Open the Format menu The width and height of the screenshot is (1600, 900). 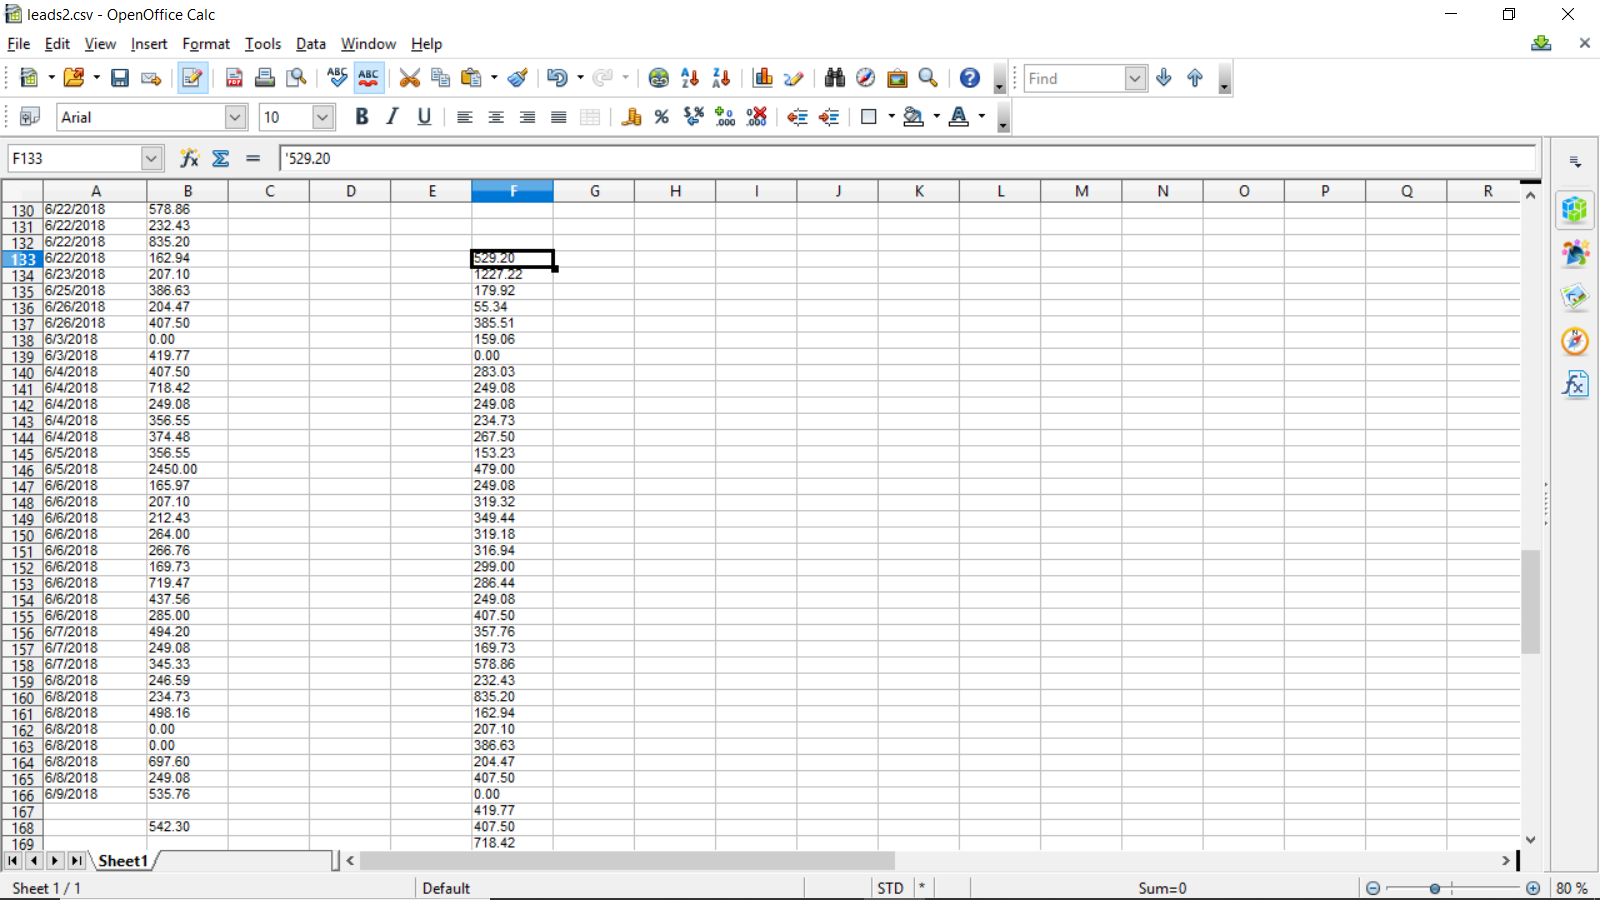[x=205, y=44]
